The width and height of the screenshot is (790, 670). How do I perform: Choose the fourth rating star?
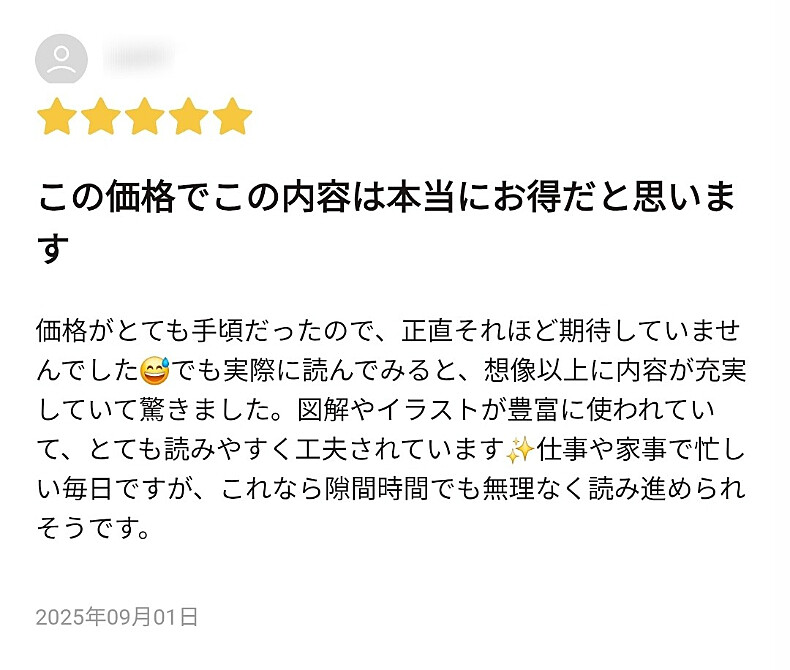click(189, 117)
